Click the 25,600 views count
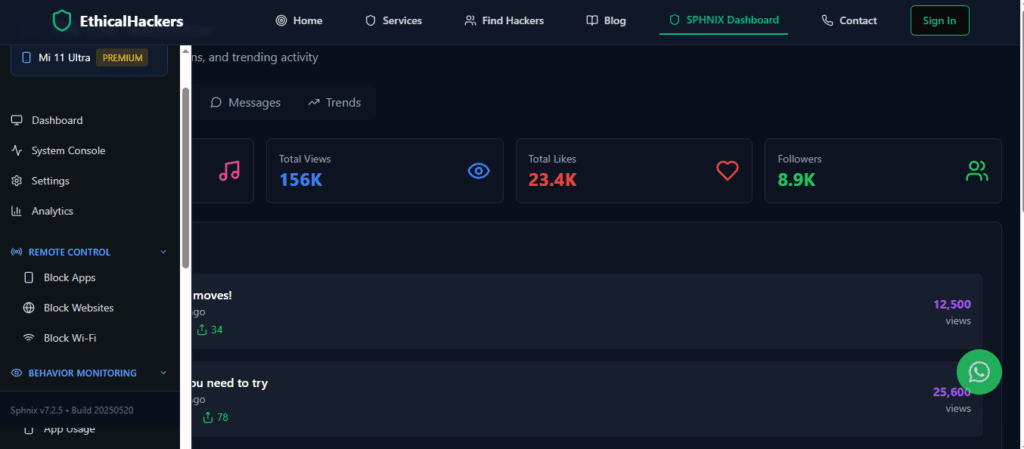The width and height of the screenshot is (1024, 449). [x=952, y=392]
